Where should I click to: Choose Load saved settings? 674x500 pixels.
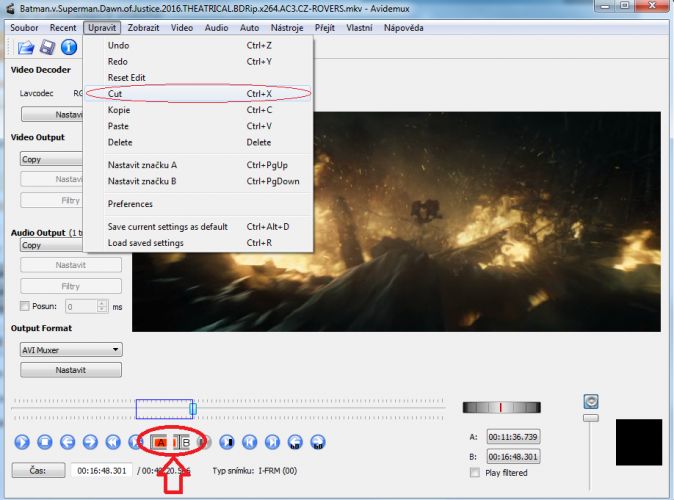tap(198, 242)
